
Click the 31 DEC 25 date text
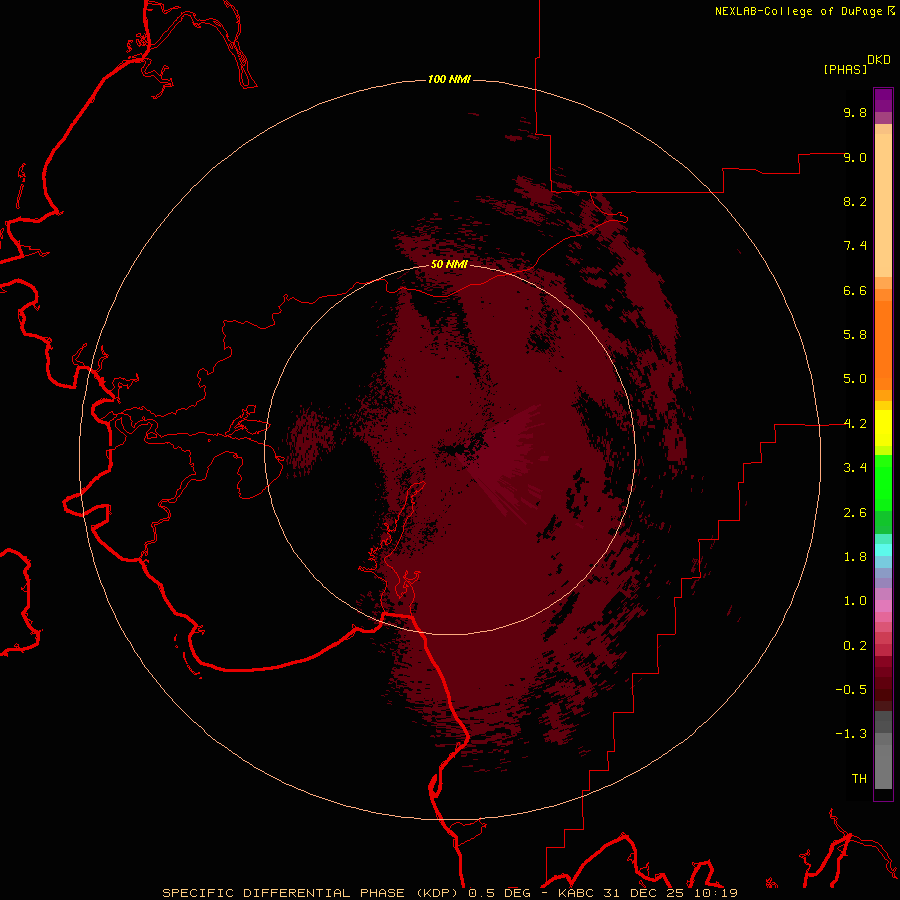[x=643, y=893]
